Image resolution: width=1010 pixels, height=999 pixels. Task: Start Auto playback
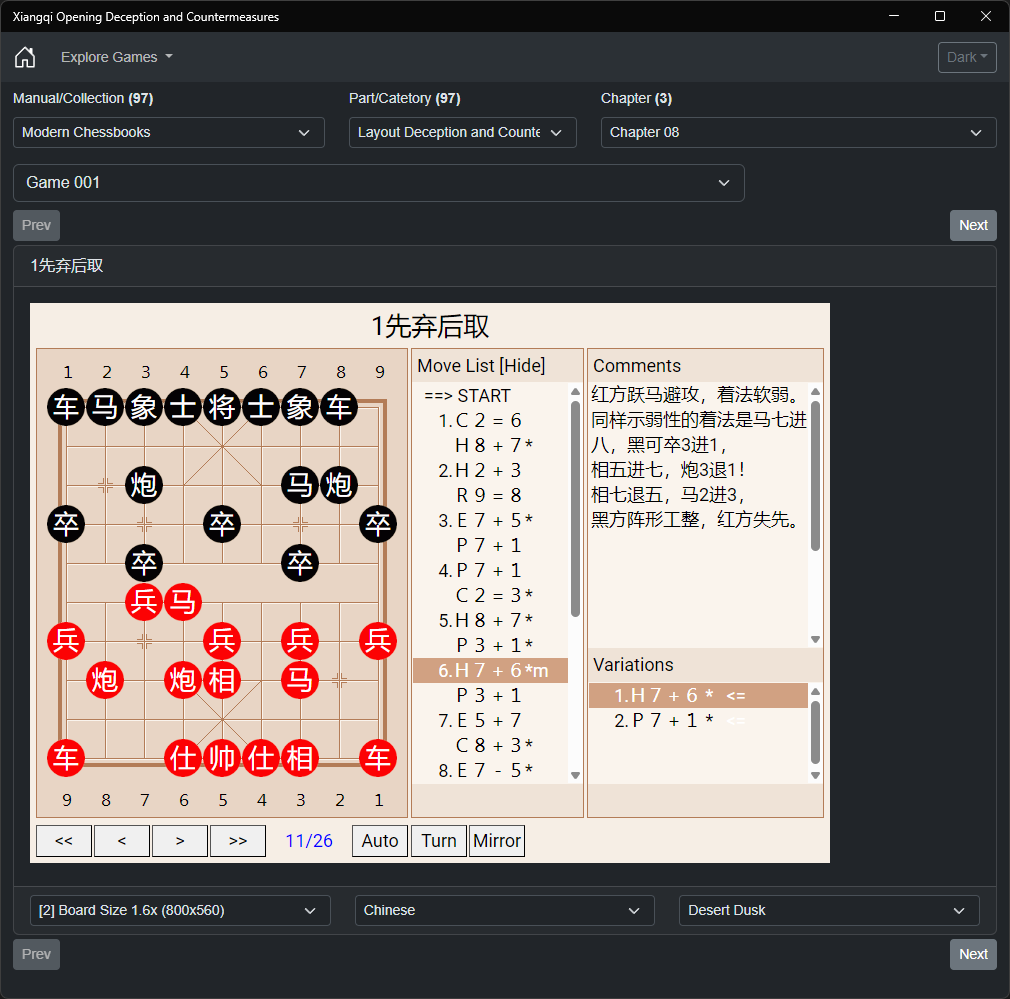click(x=380, y=841)
